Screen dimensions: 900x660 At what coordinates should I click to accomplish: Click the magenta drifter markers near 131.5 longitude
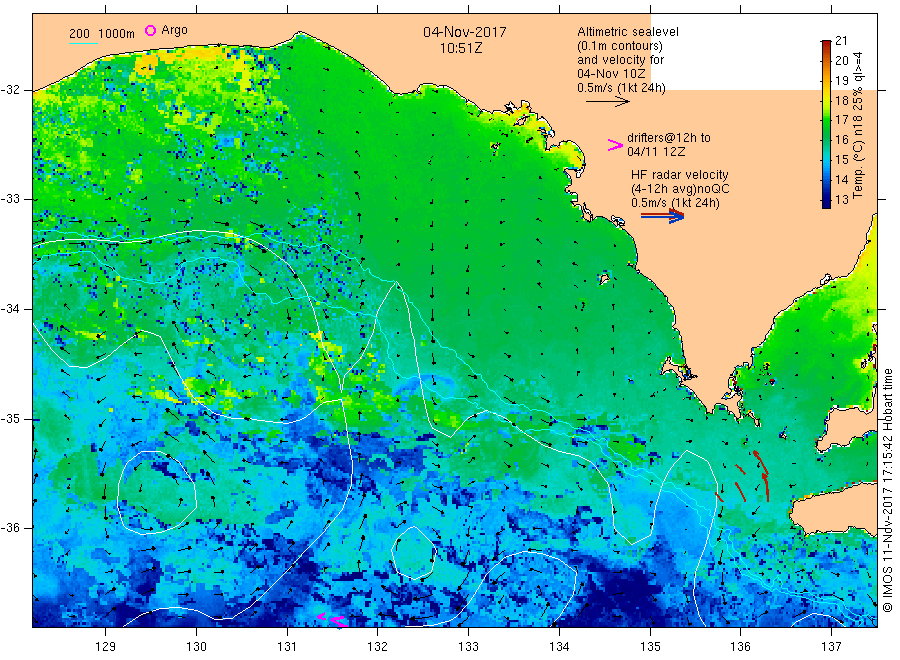(332, 619)
